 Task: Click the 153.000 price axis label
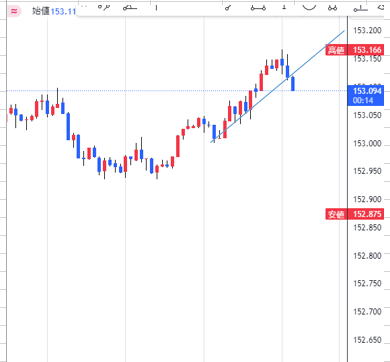pos(367,144)
